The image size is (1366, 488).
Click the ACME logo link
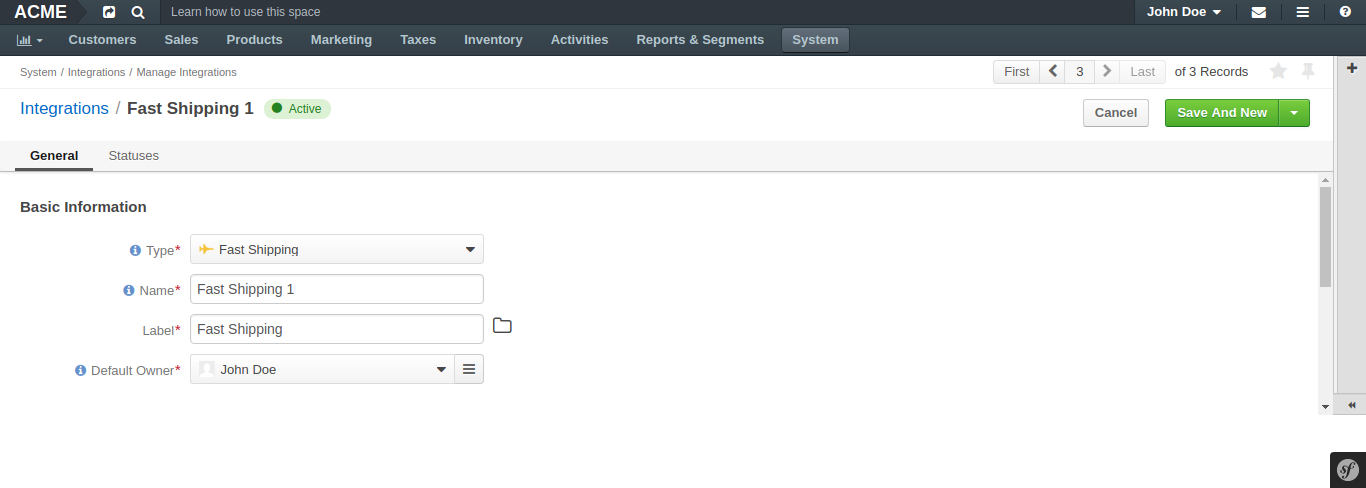(x=40, y=12)
